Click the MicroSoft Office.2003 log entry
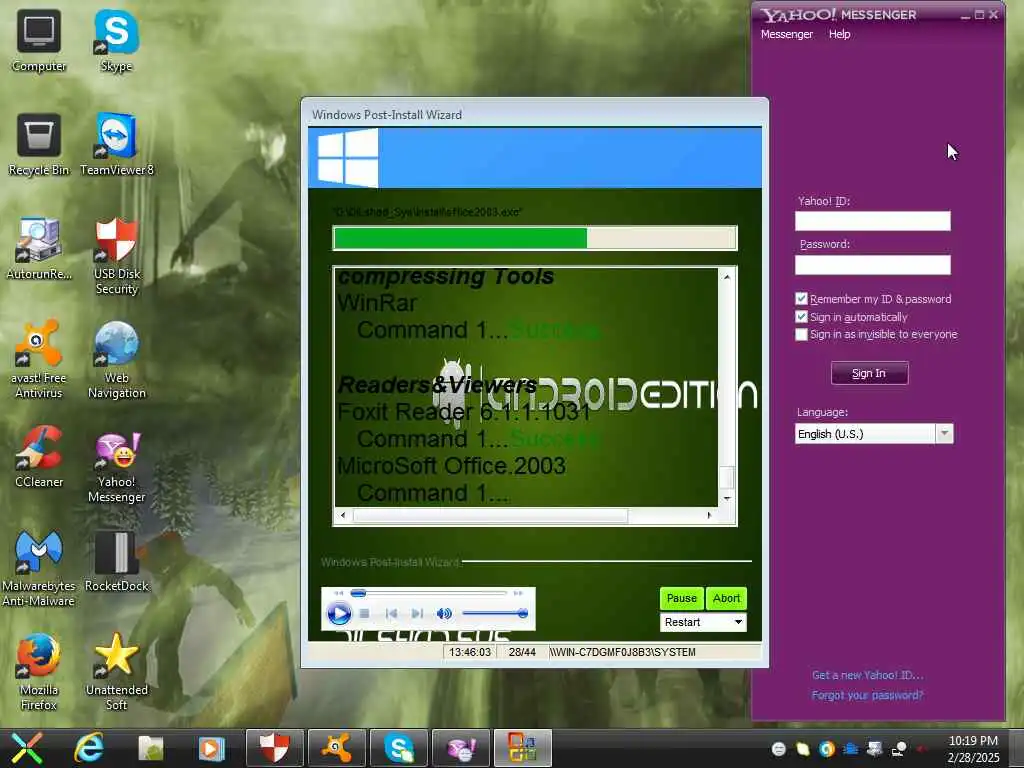 [451, 466]
